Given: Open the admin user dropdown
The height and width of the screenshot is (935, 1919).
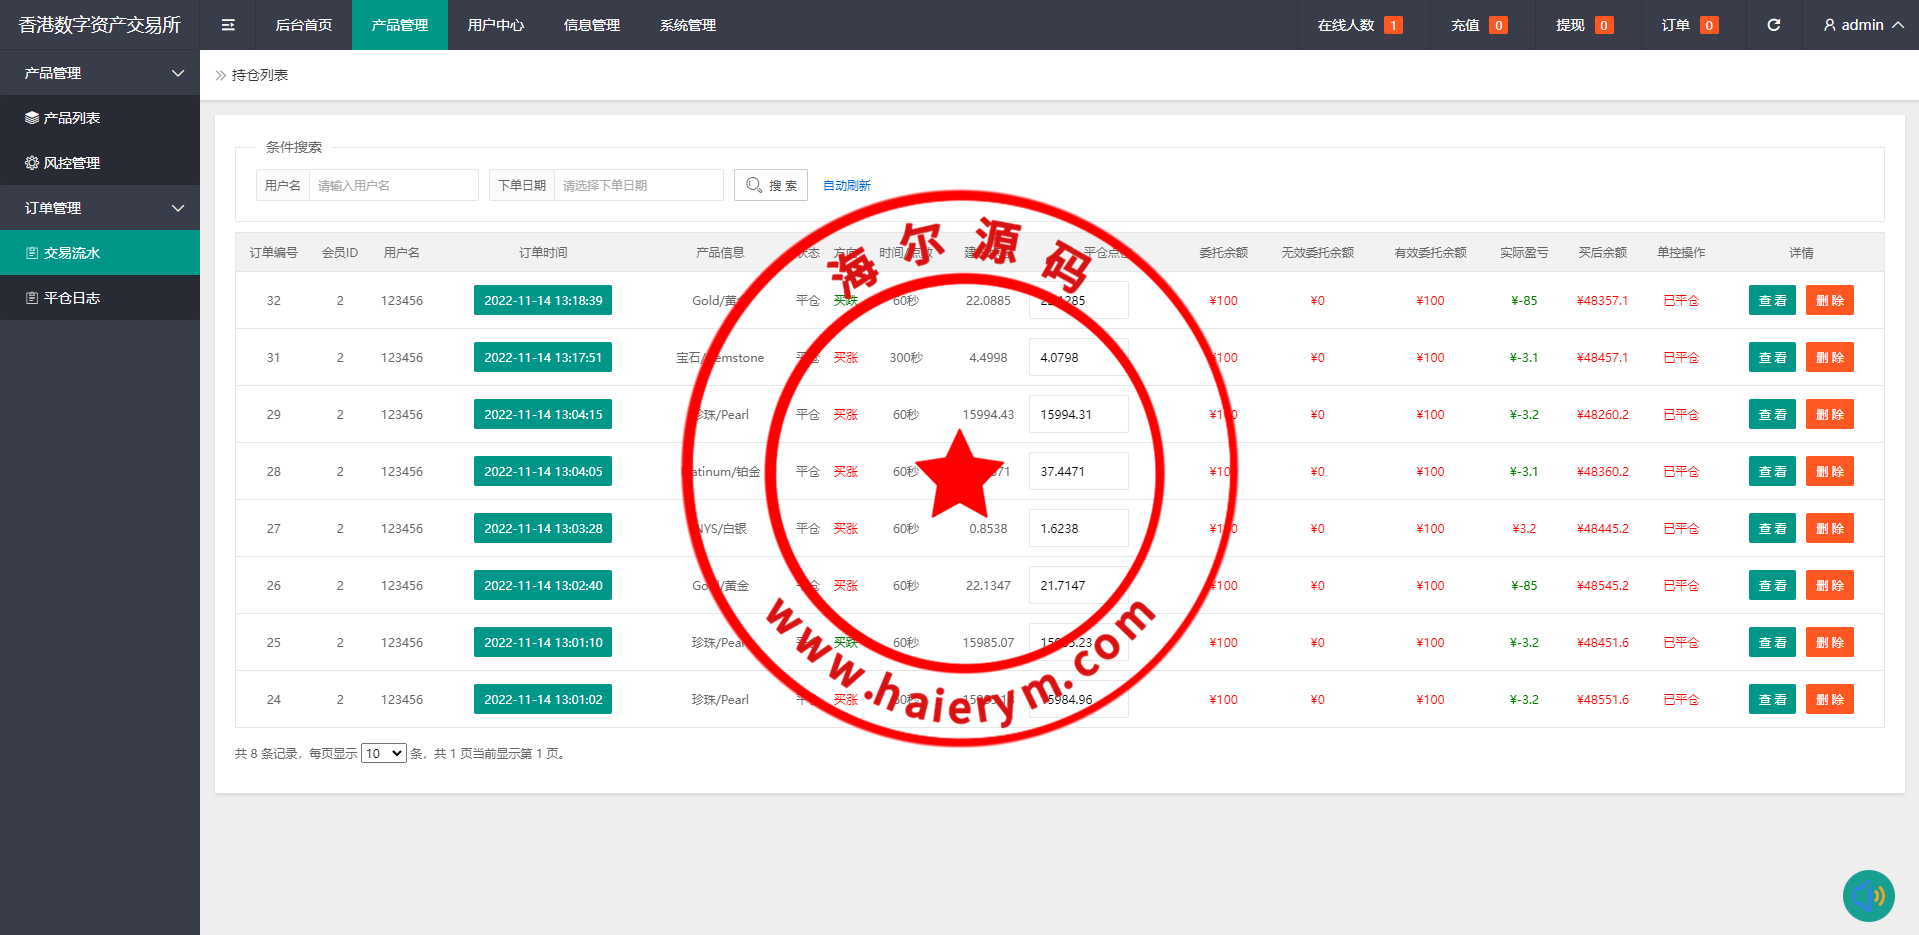Looking at the screenshot, I should pyautogui.click(x=1862, y=25).
